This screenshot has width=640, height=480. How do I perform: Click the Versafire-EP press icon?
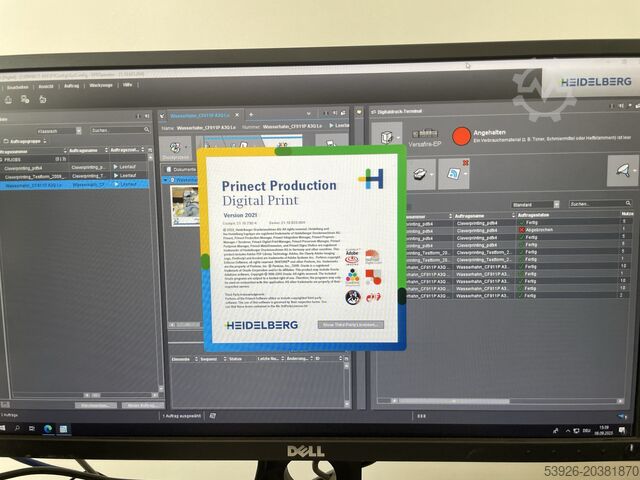pos(387,137)
